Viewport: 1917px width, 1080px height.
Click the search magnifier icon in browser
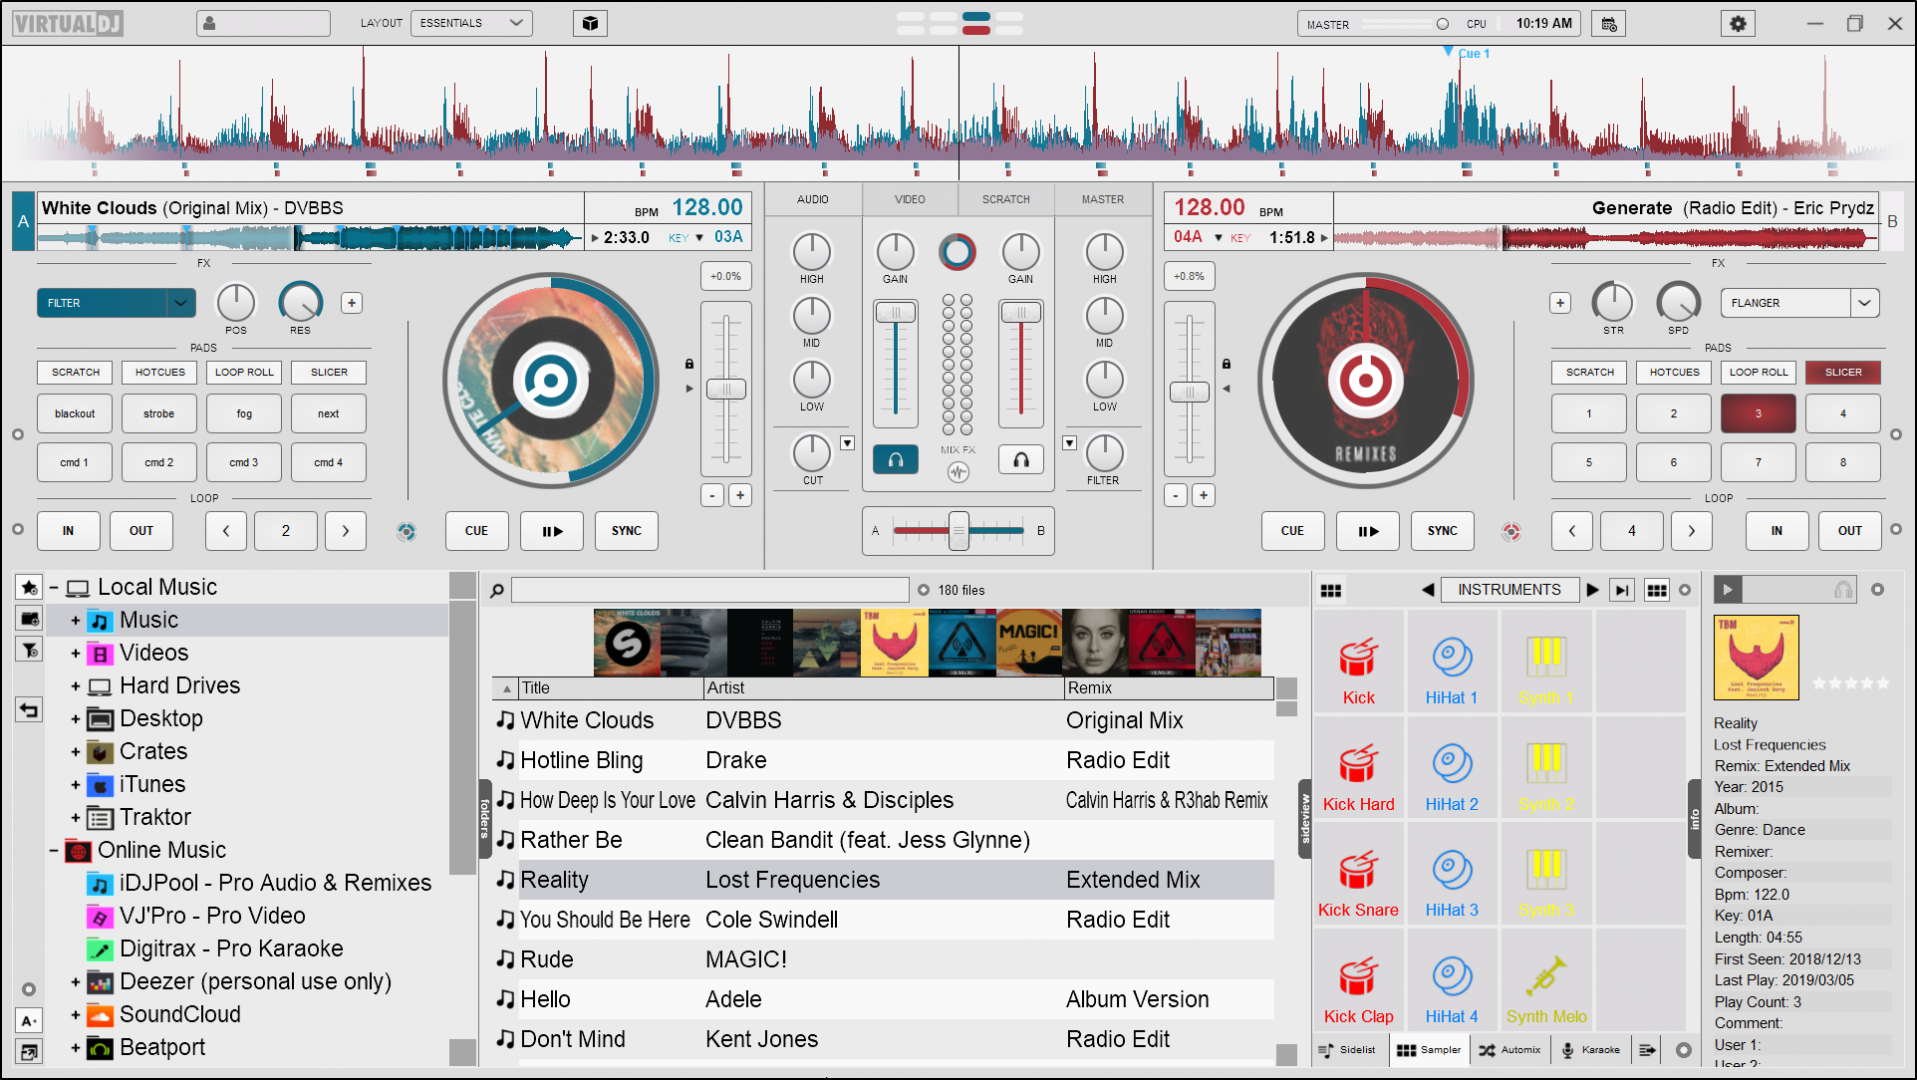coord(497,591)
